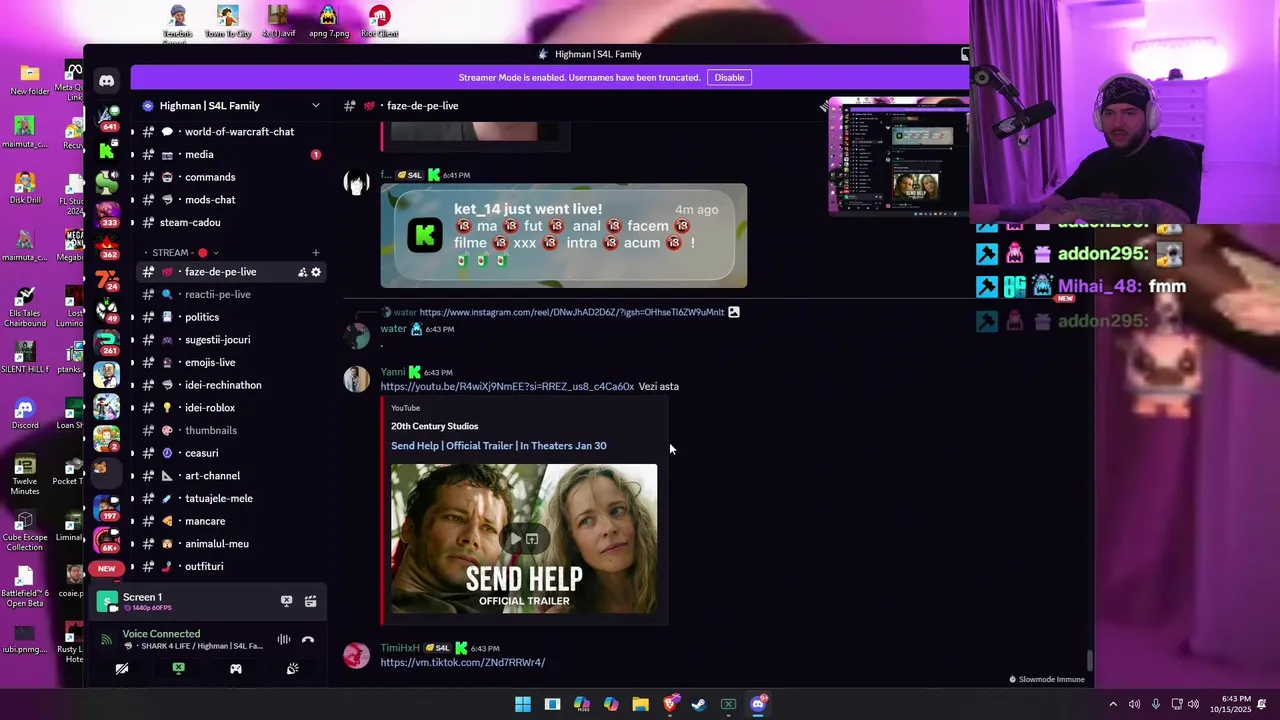Open server with 641 badge
This screenshot has width=1280, height=720.
[106, 117]
